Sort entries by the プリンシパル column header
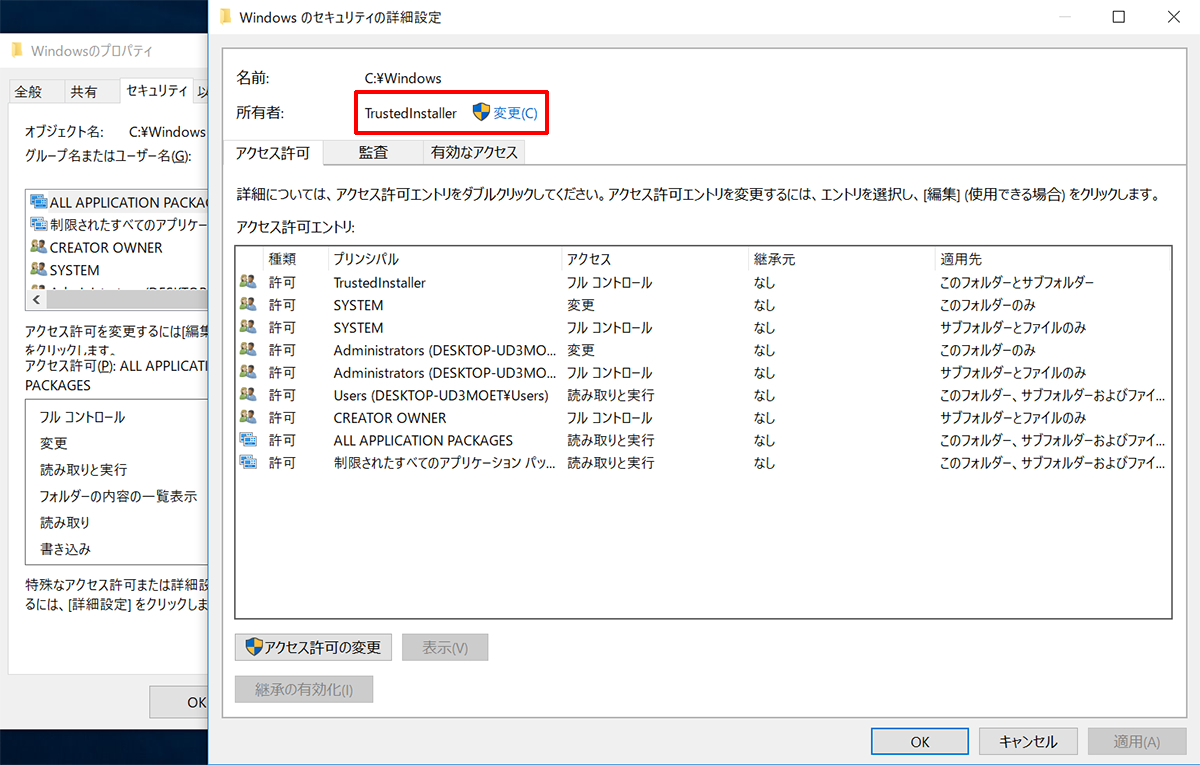 coord(445,259)
